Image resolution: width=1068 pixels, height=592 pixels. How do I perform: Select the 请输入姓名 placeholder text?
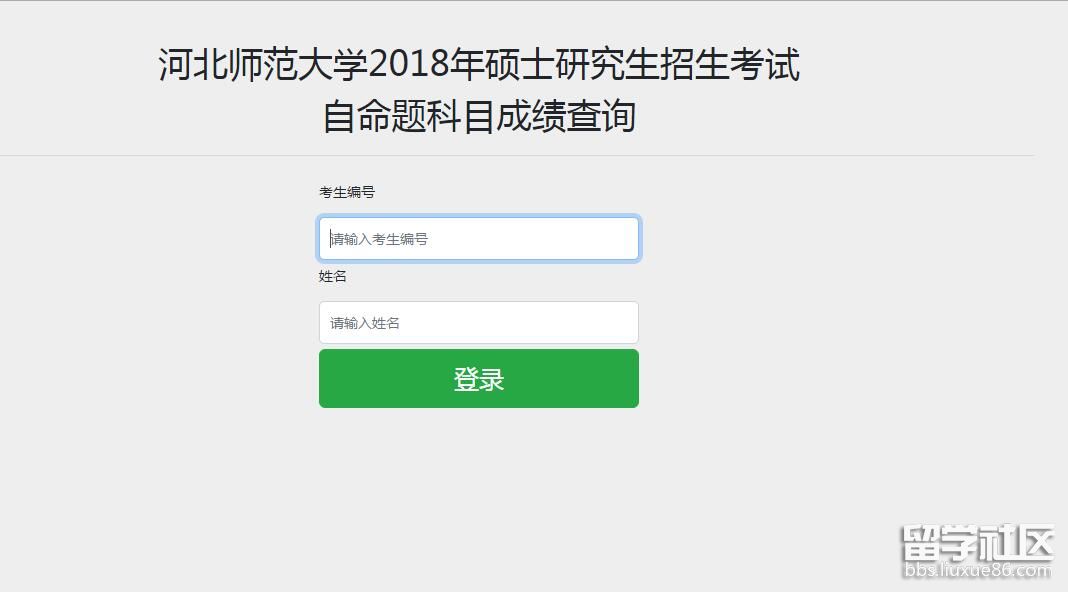coord(366,323)
